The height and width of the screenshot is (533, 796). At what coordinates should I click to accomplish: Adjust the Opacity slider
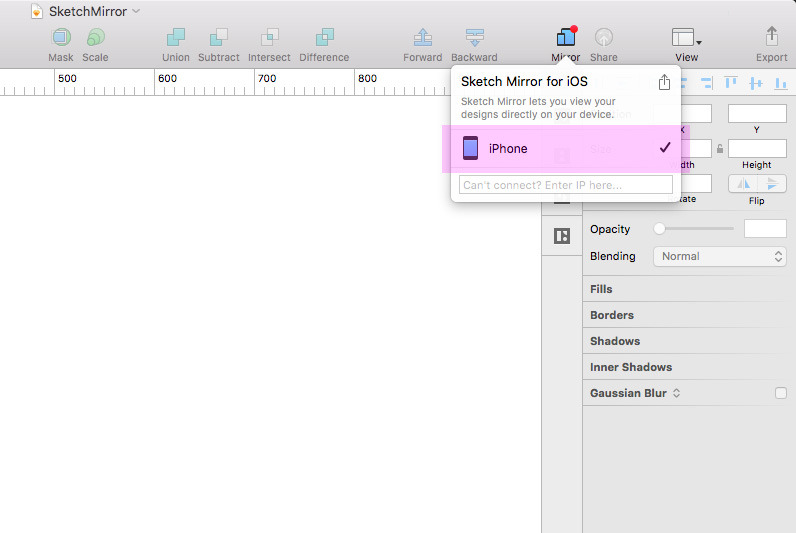click(694, 228)
